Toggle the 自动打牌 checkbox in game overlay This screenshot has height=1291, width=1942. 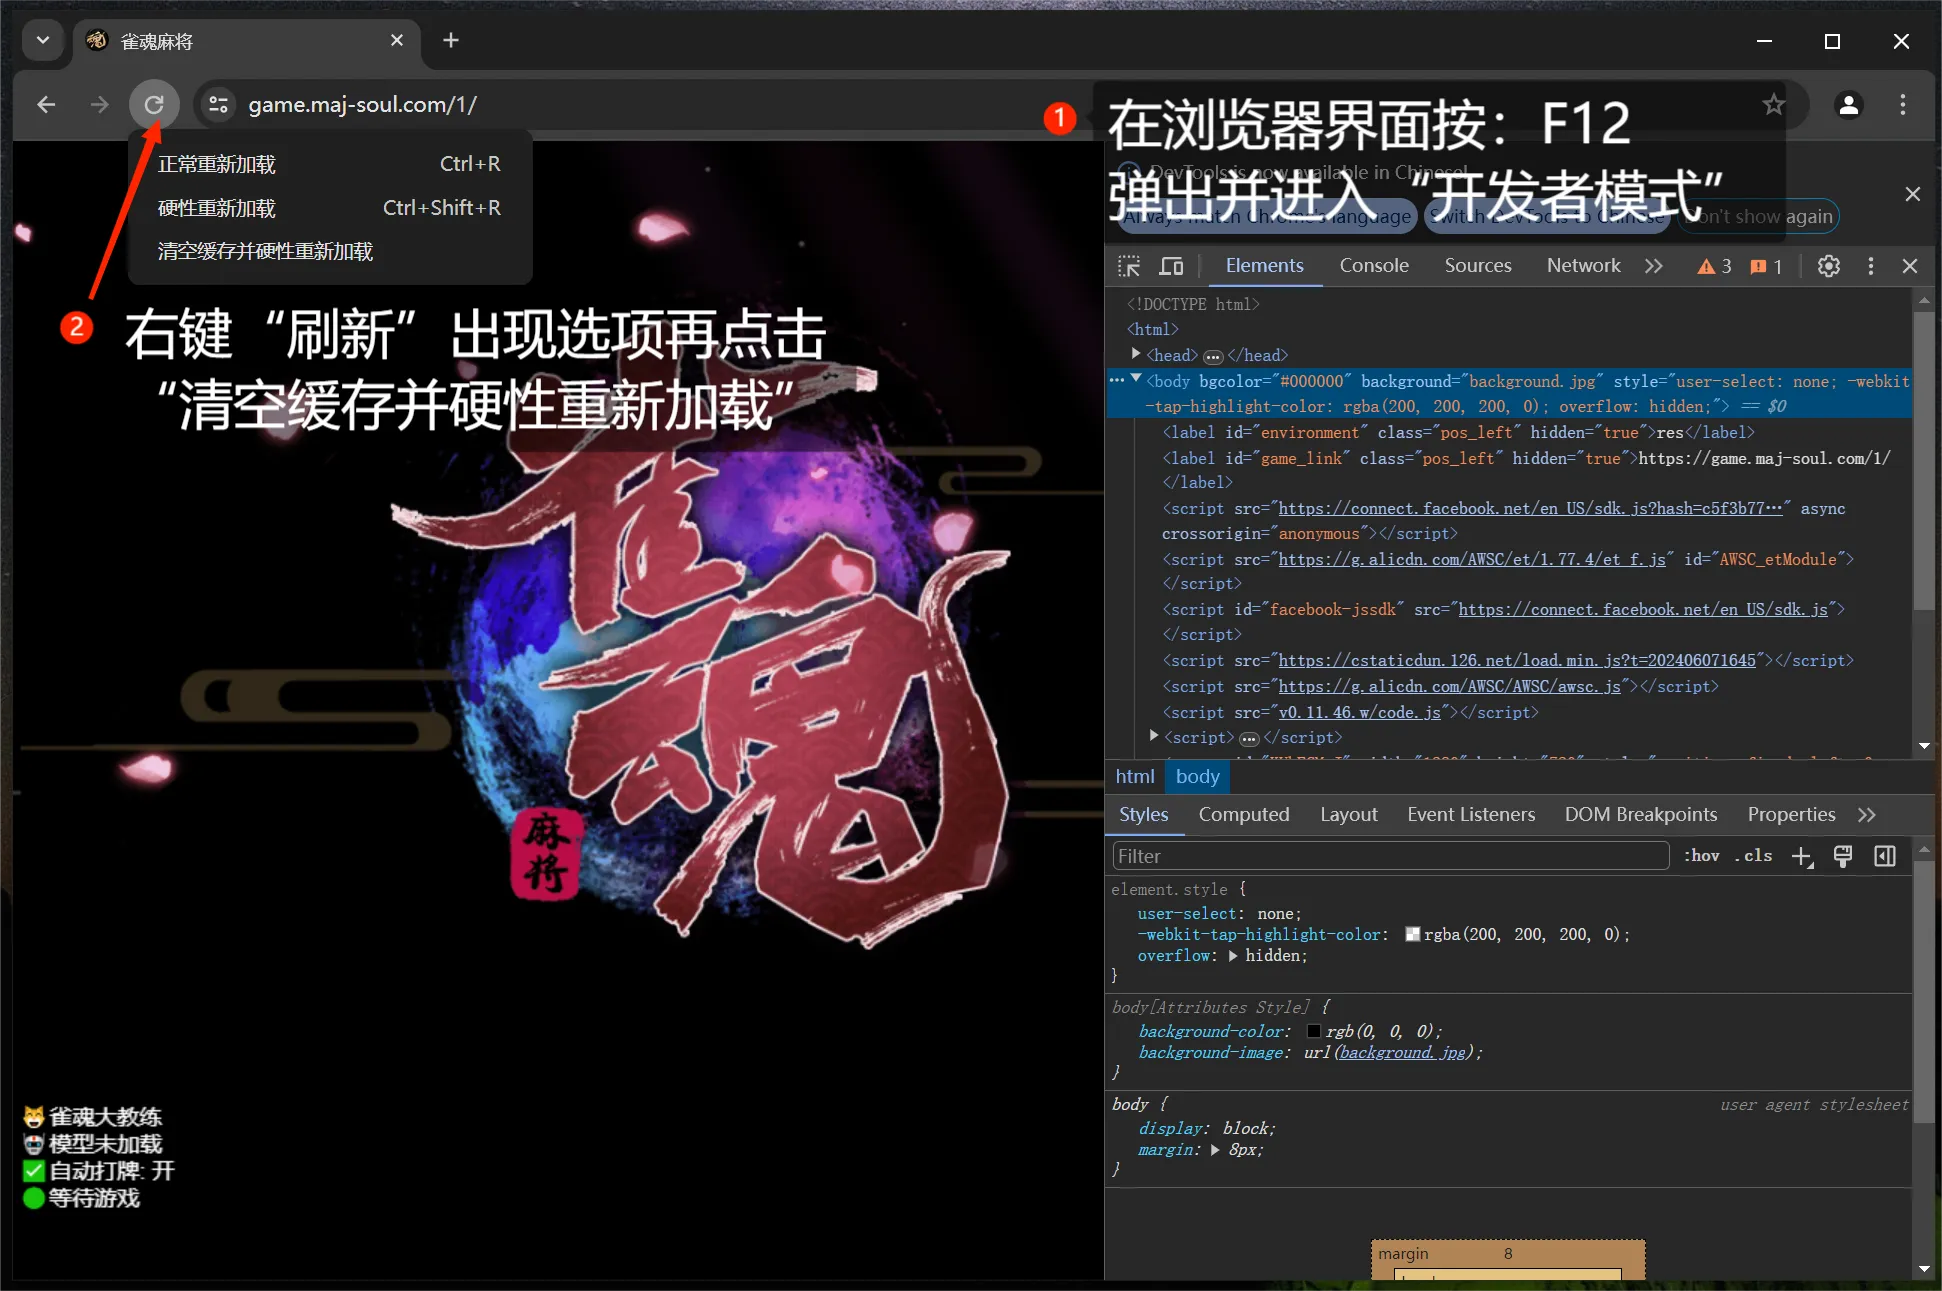coord(34,1171)
